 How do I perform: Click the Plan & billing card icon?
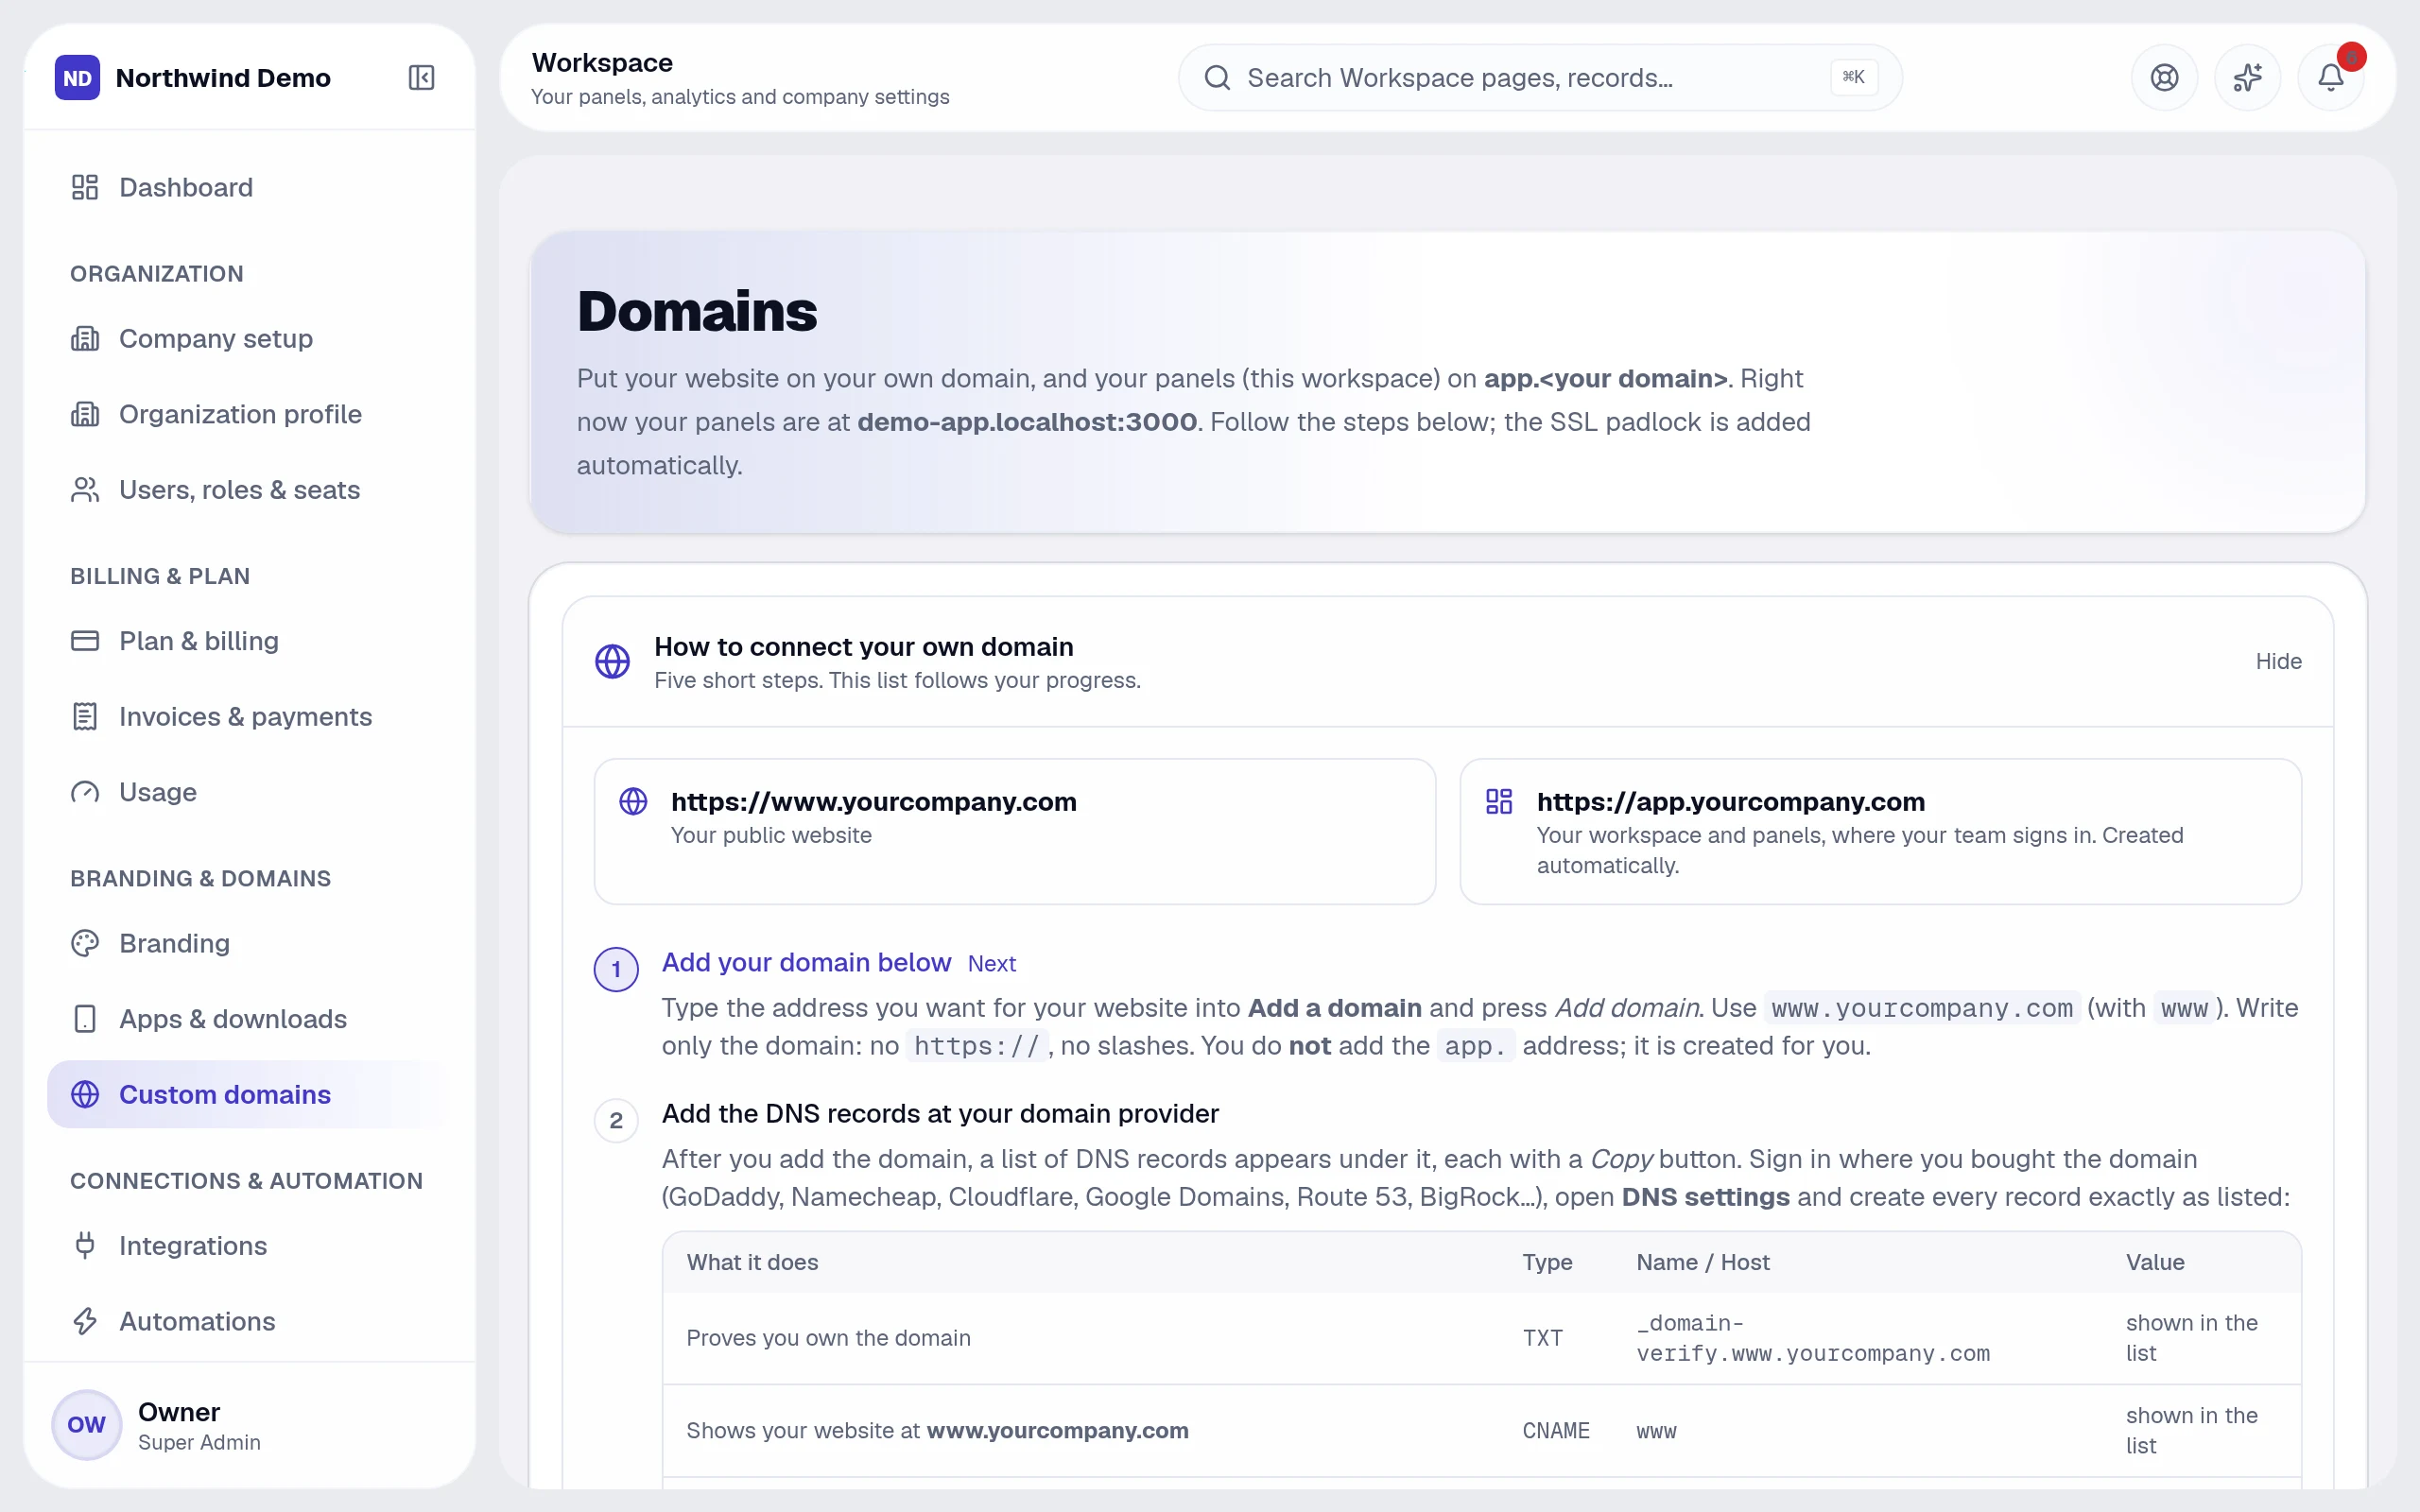[x=85, y=640]
